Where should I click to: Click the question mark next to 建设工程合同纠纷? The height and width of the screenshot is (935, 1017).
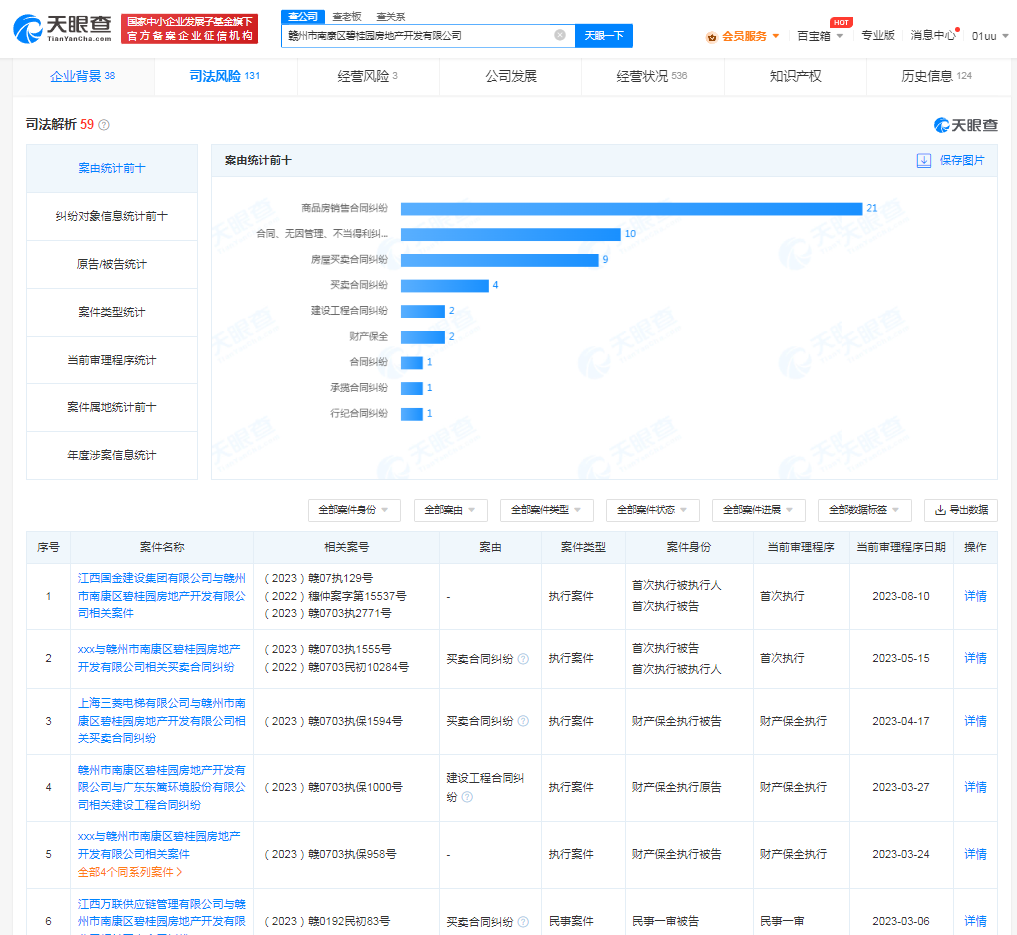coord(468,798)
